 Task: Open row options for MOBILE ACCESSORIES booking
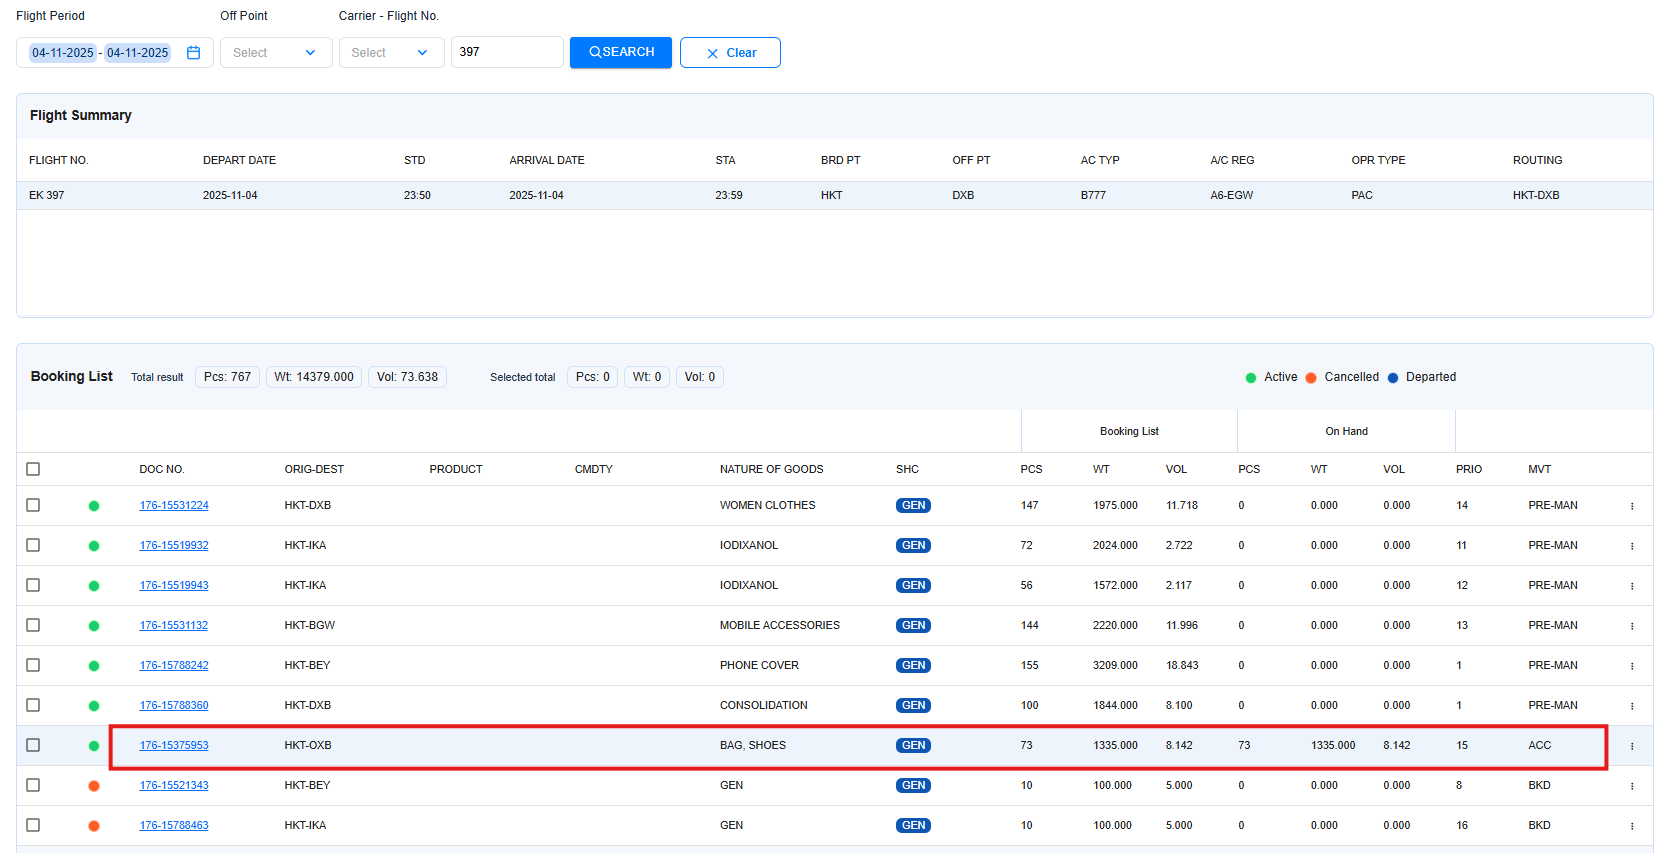[1631, 626]
